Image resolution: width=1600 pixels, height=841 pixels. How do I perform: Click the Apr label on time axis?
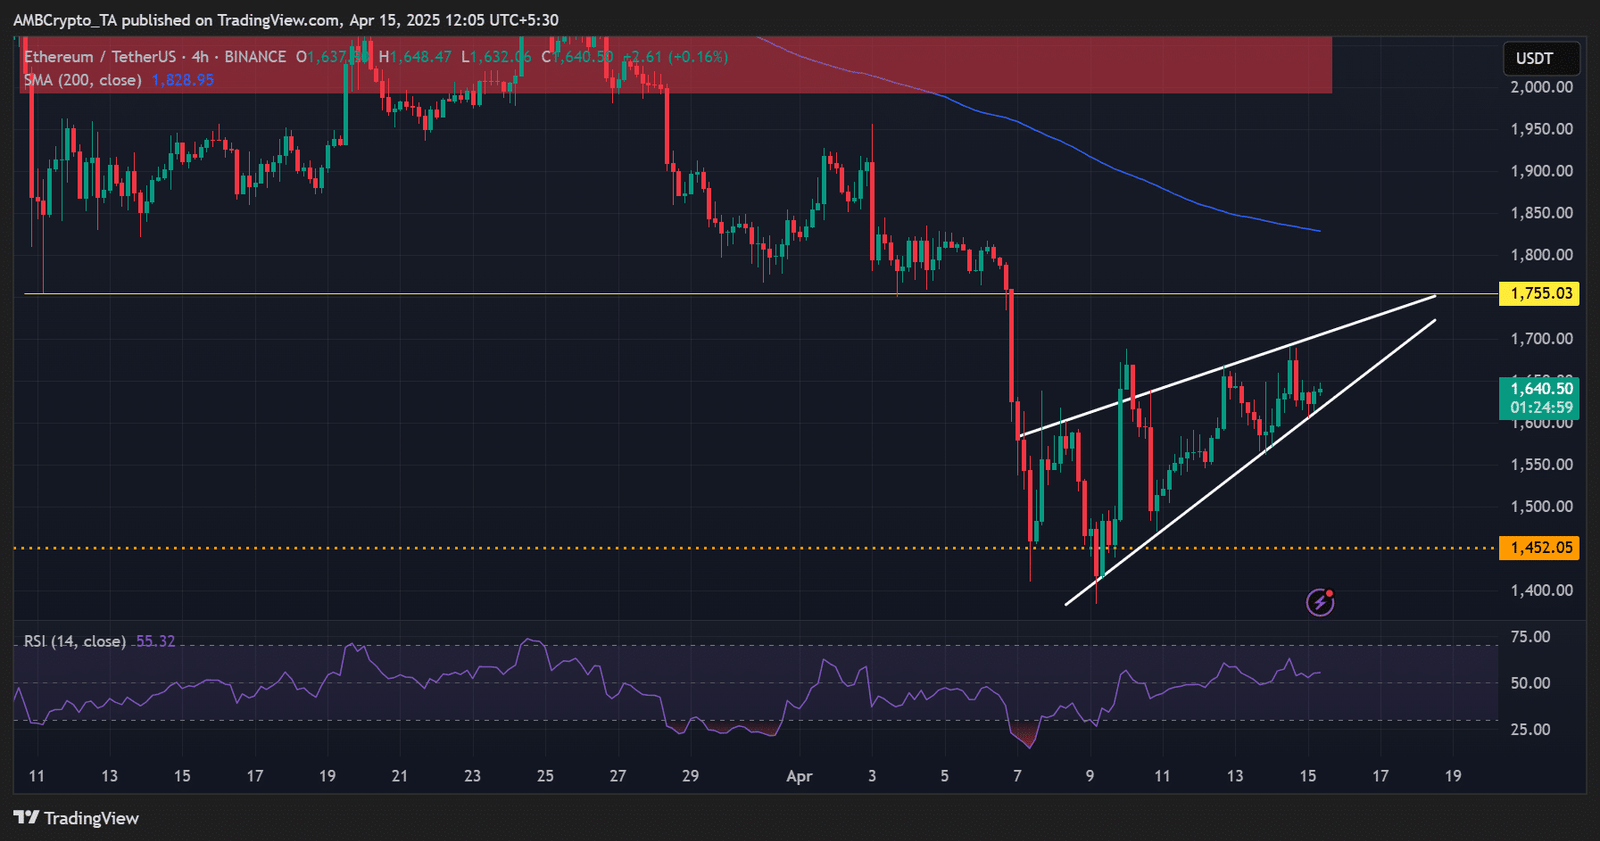tap(799, 776)
